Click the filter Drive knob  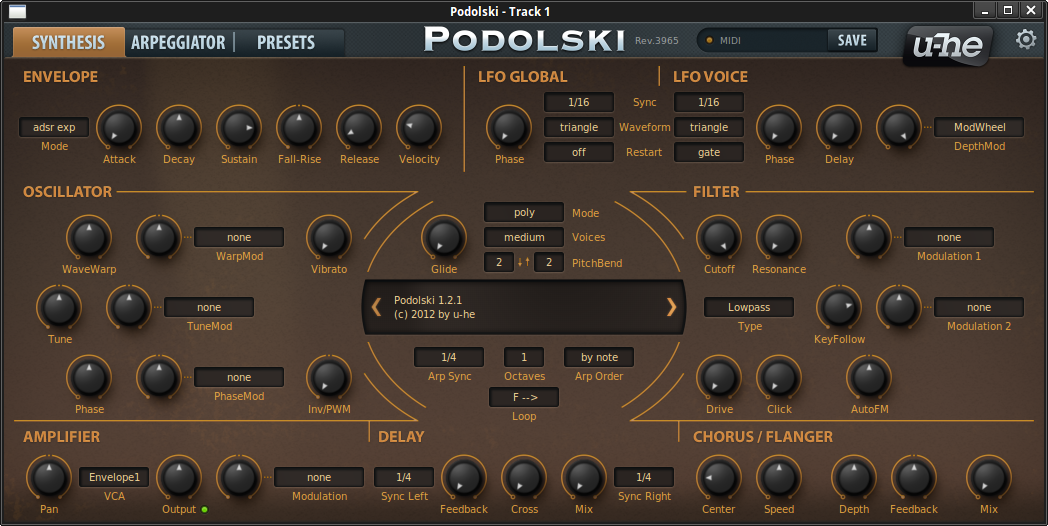(719, 378)
